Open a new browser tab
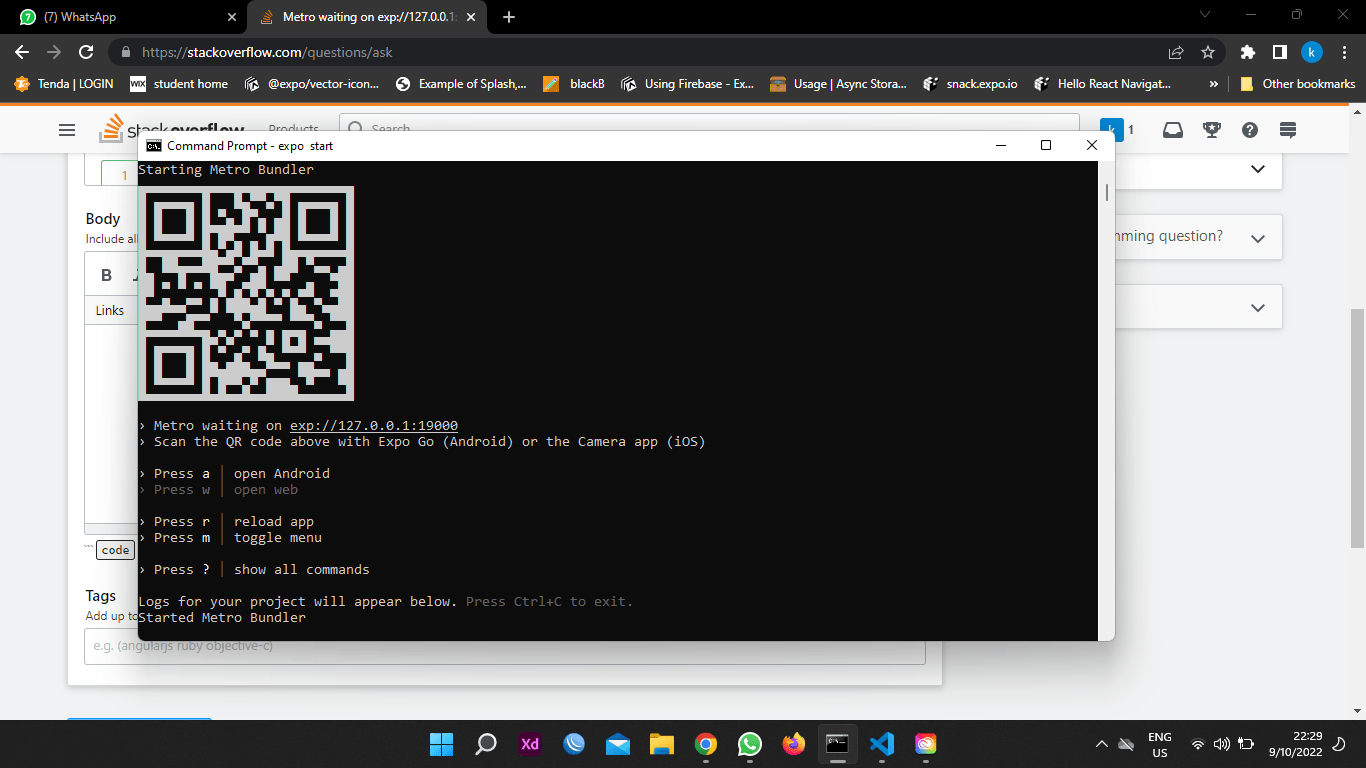This screenshot has width=1366, height=768. [x=509, y=17]
